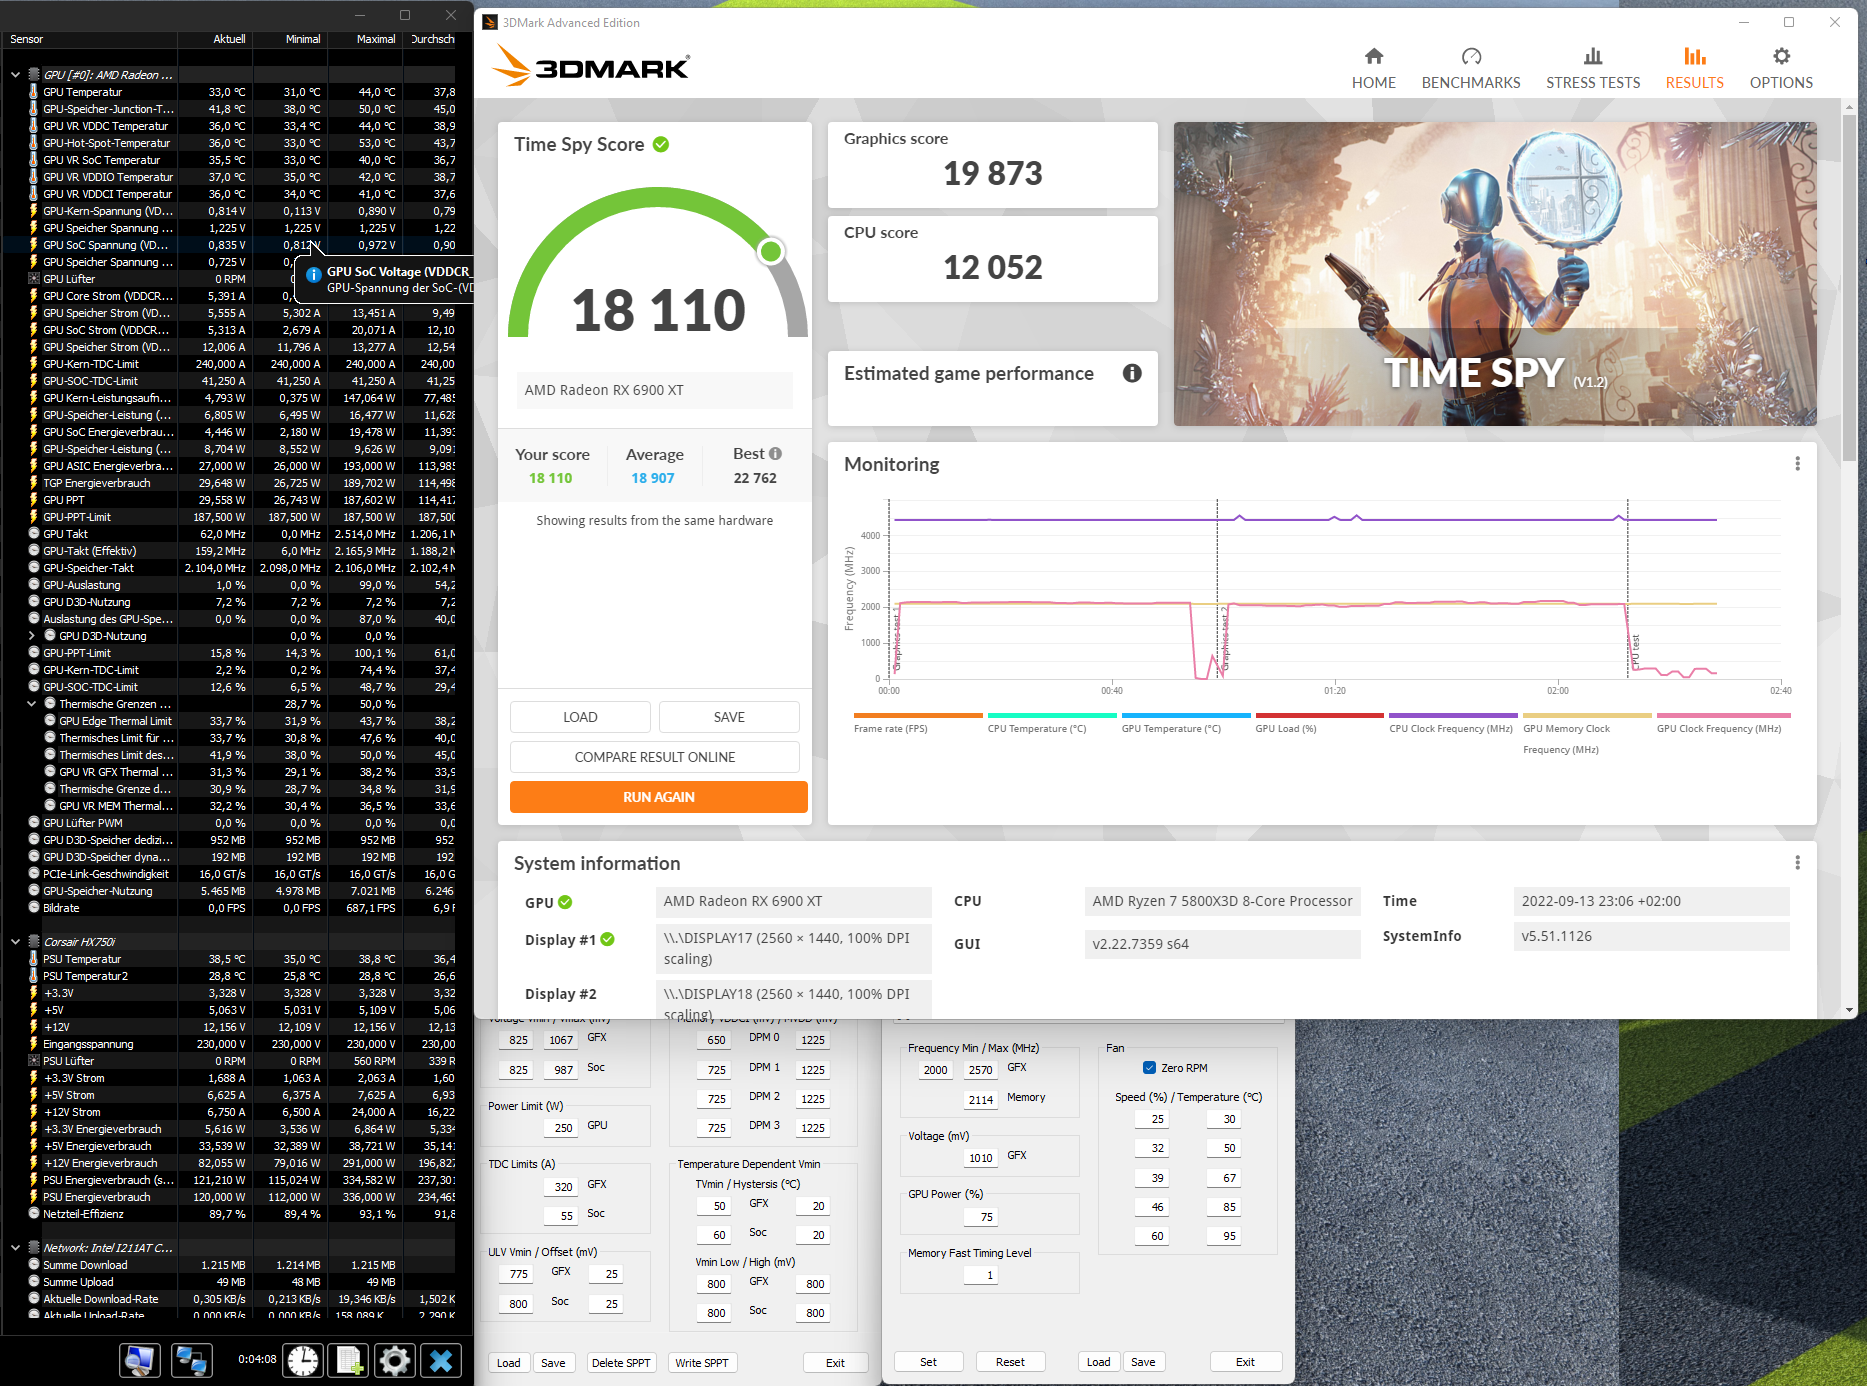This screenshot has height=1386, width=1867.
Task: Open HWiNFO summary with the magnifier monitor icon
Action: click(x=139, y=1360)
